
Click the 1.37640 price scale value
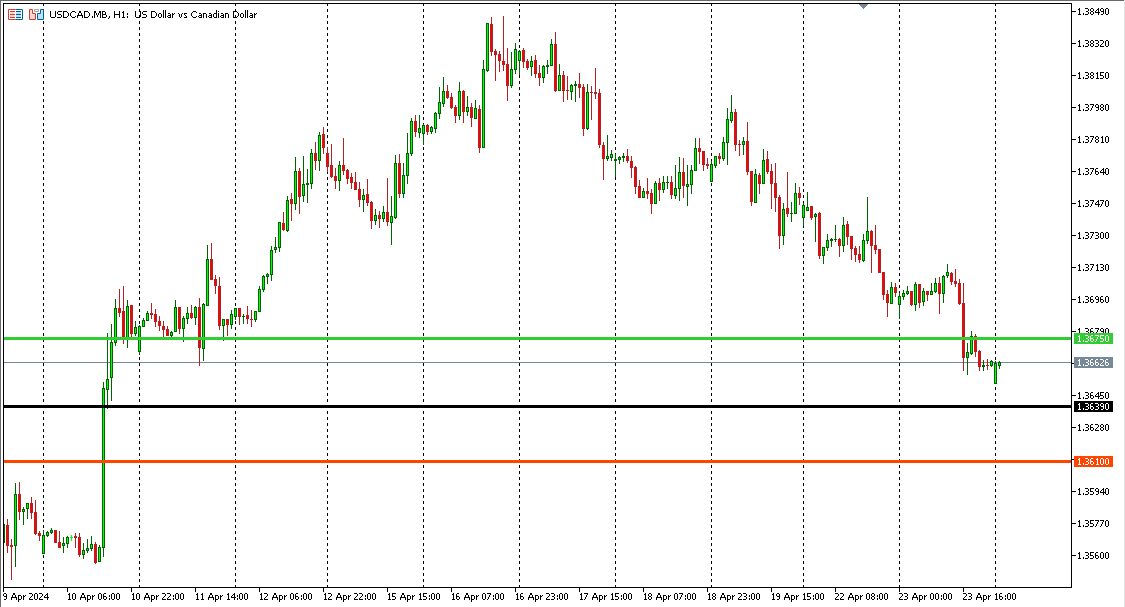point(1093,171)
